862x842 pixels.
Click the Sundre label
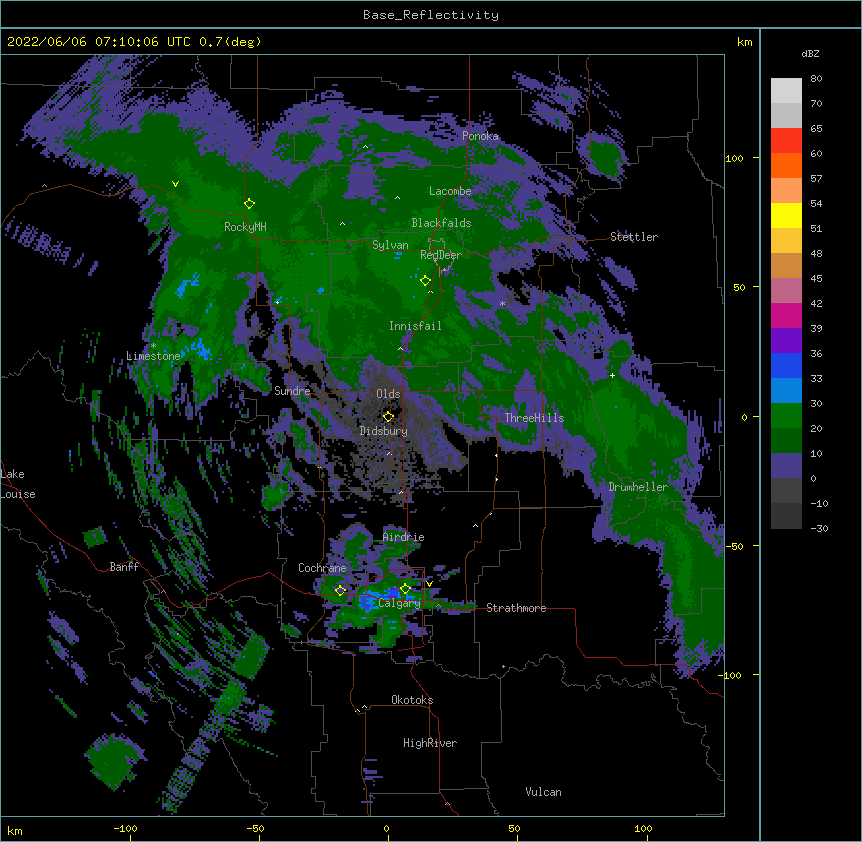pyautogui.click(x=292, y=391)
